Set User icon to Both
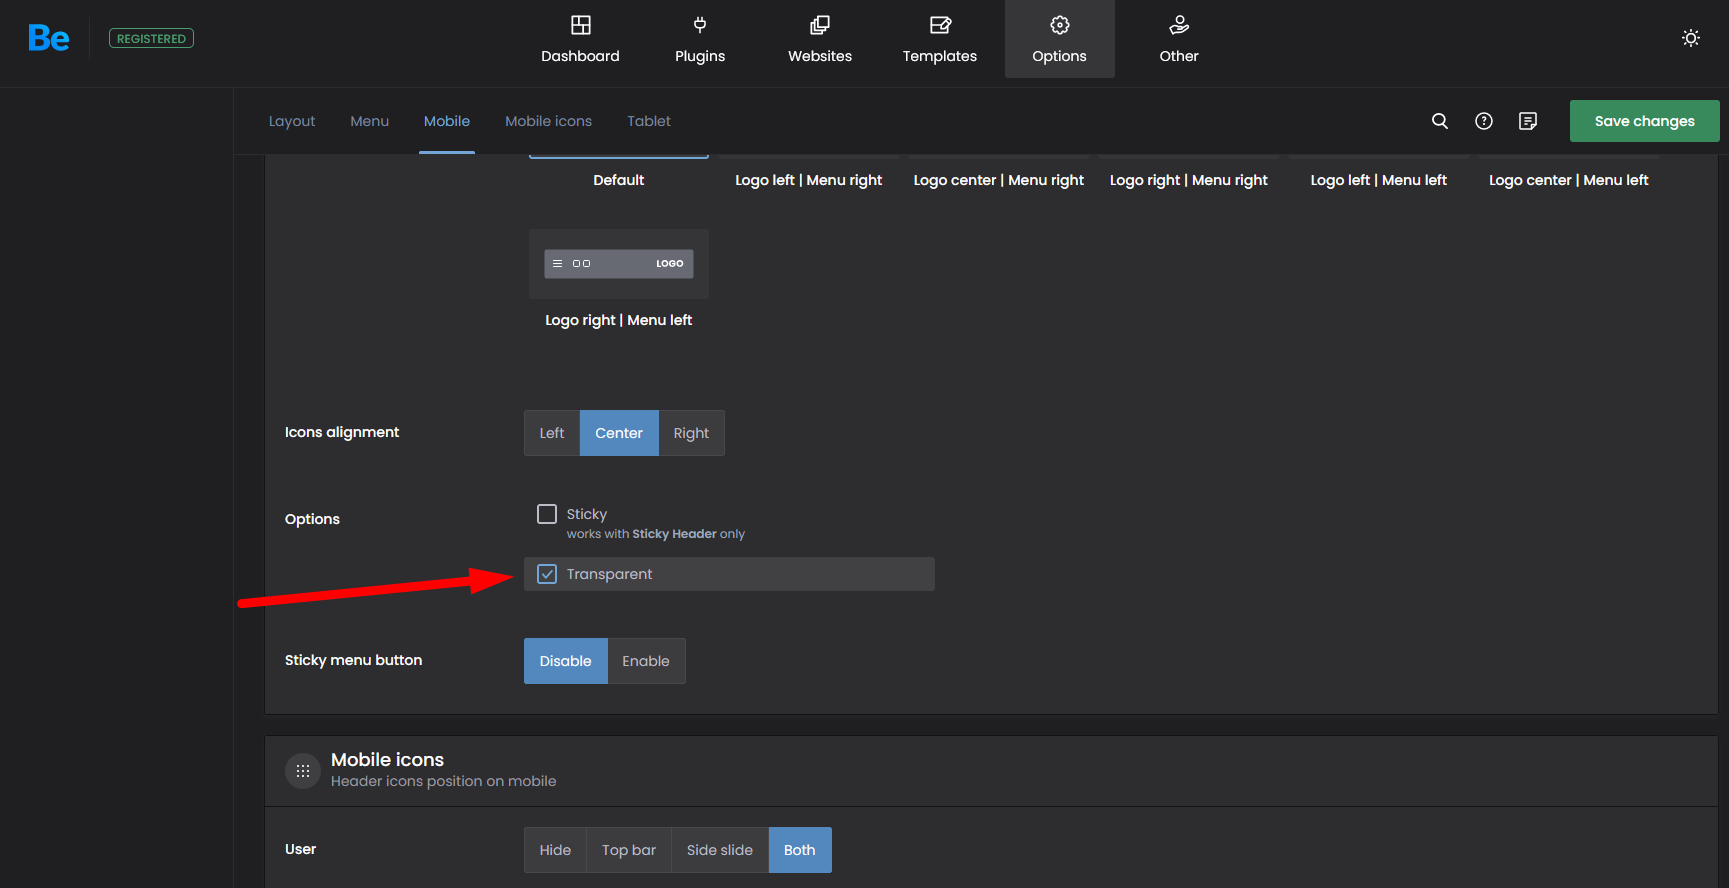This screenshot has width=1729, height=888. click(800, 850)
